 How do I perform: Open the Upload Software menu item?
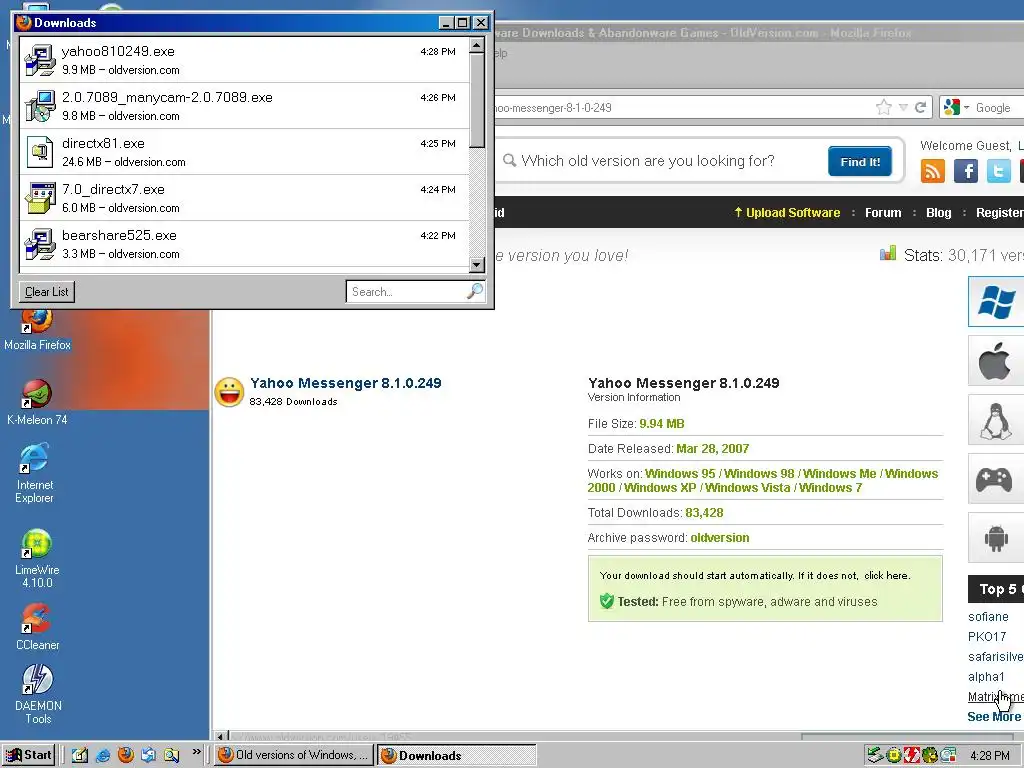tap(787, 212)
